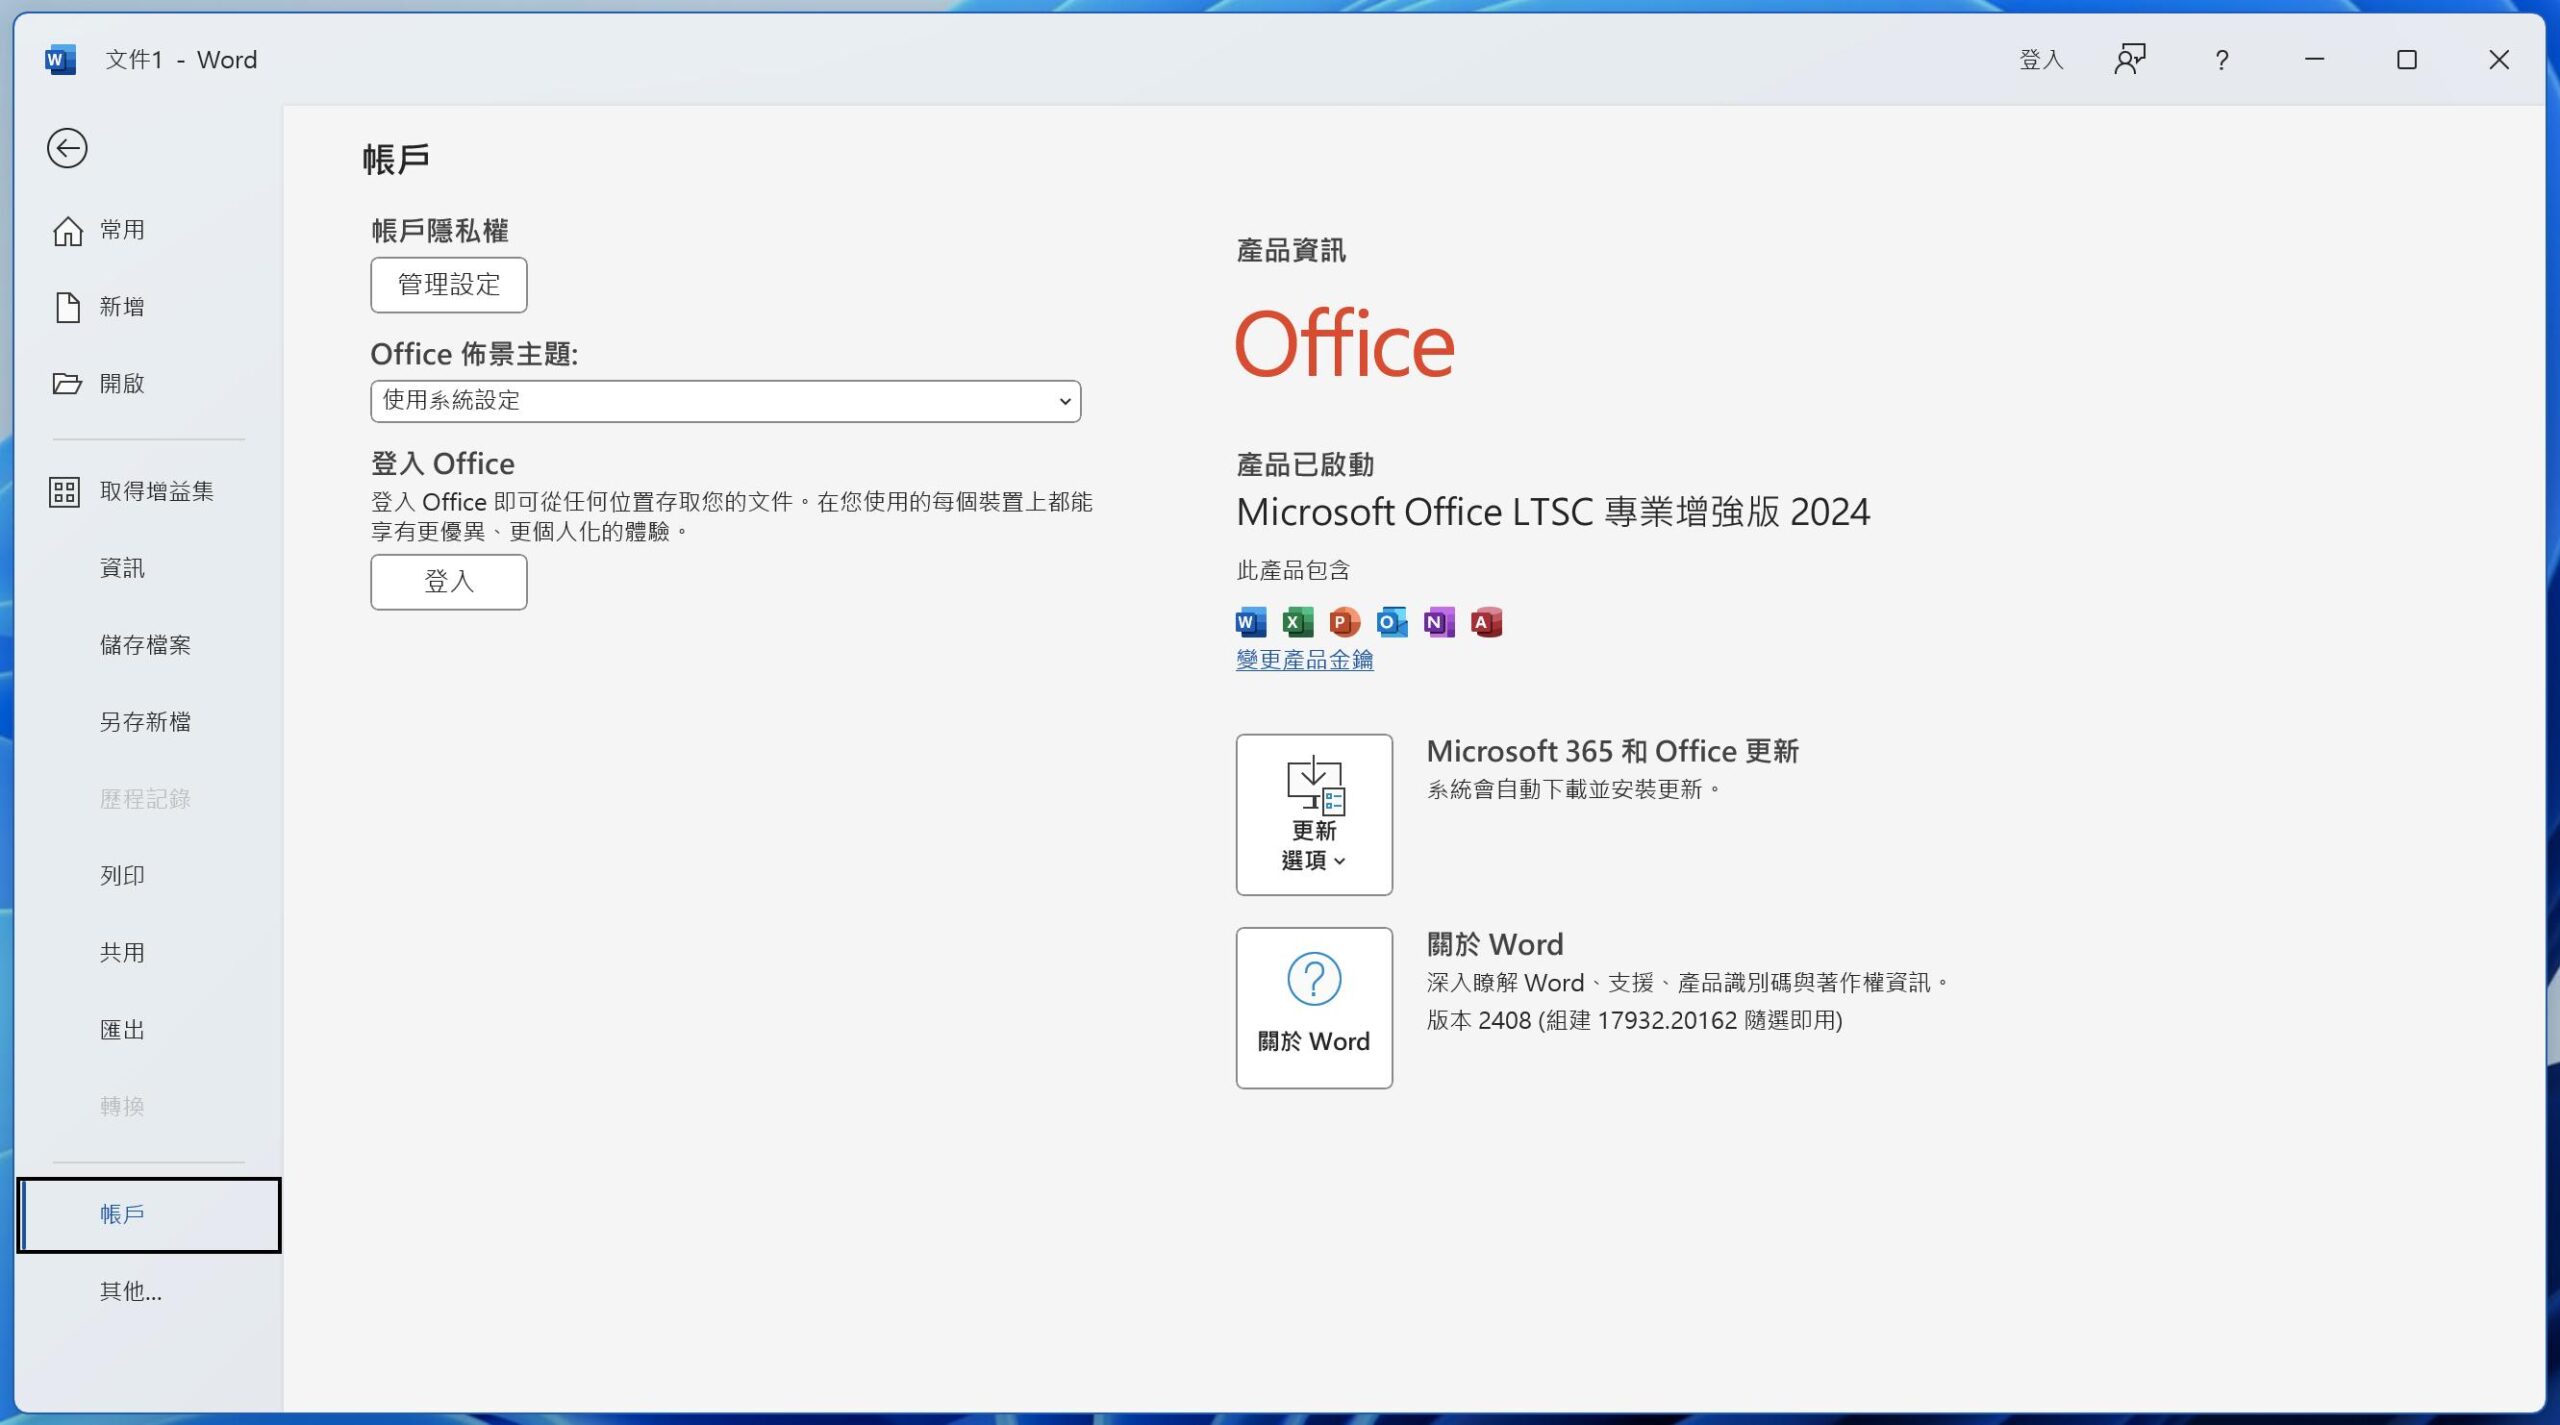This screenshot has width=2560, height=1425.
Task: Click the question mark help icon
Action: (x=2221, y=60)
